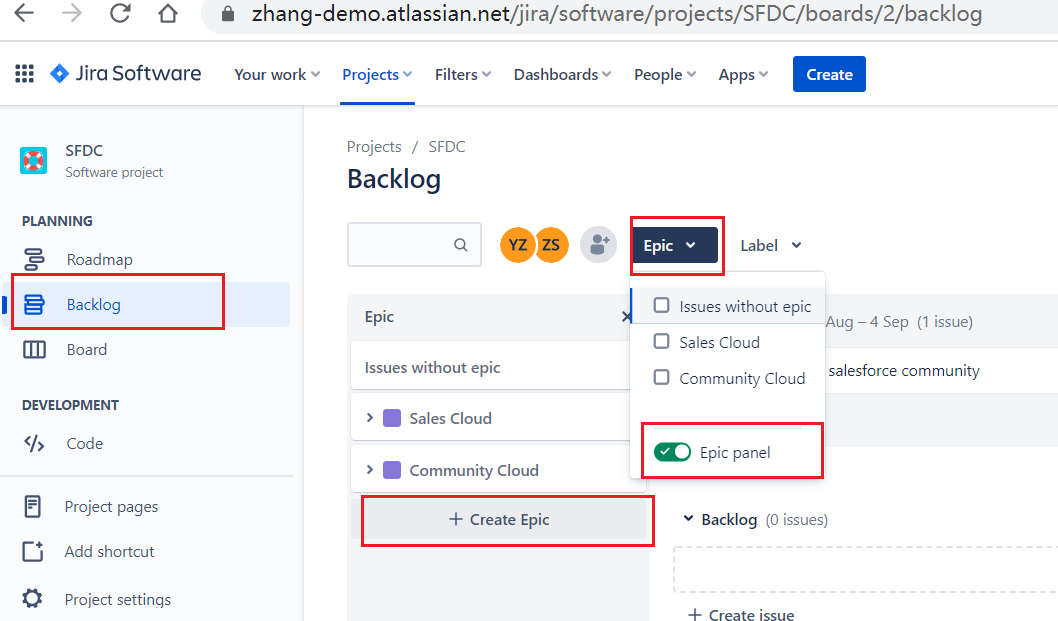Click the Project pages document icon
Screen dimensions: 1058x621
[x=32, y=506]
